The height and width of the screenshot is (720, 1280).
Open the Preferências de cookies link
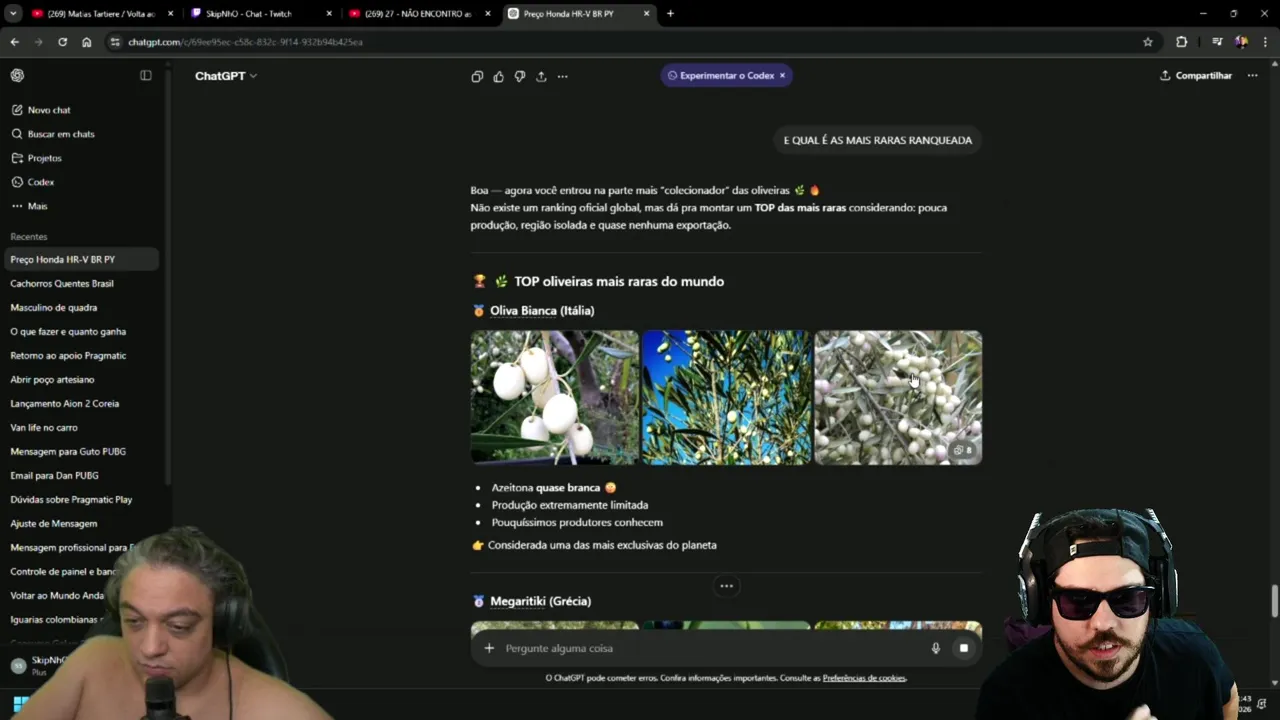pos(864,678)
